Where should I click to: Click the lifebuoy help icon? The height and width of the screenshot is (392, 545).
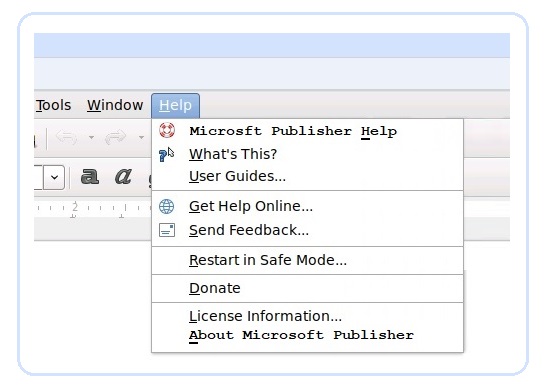167,130
